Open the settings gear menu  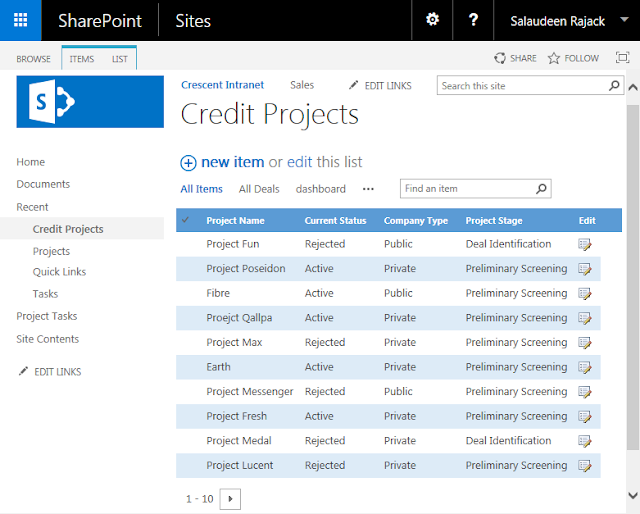[432, 19]
